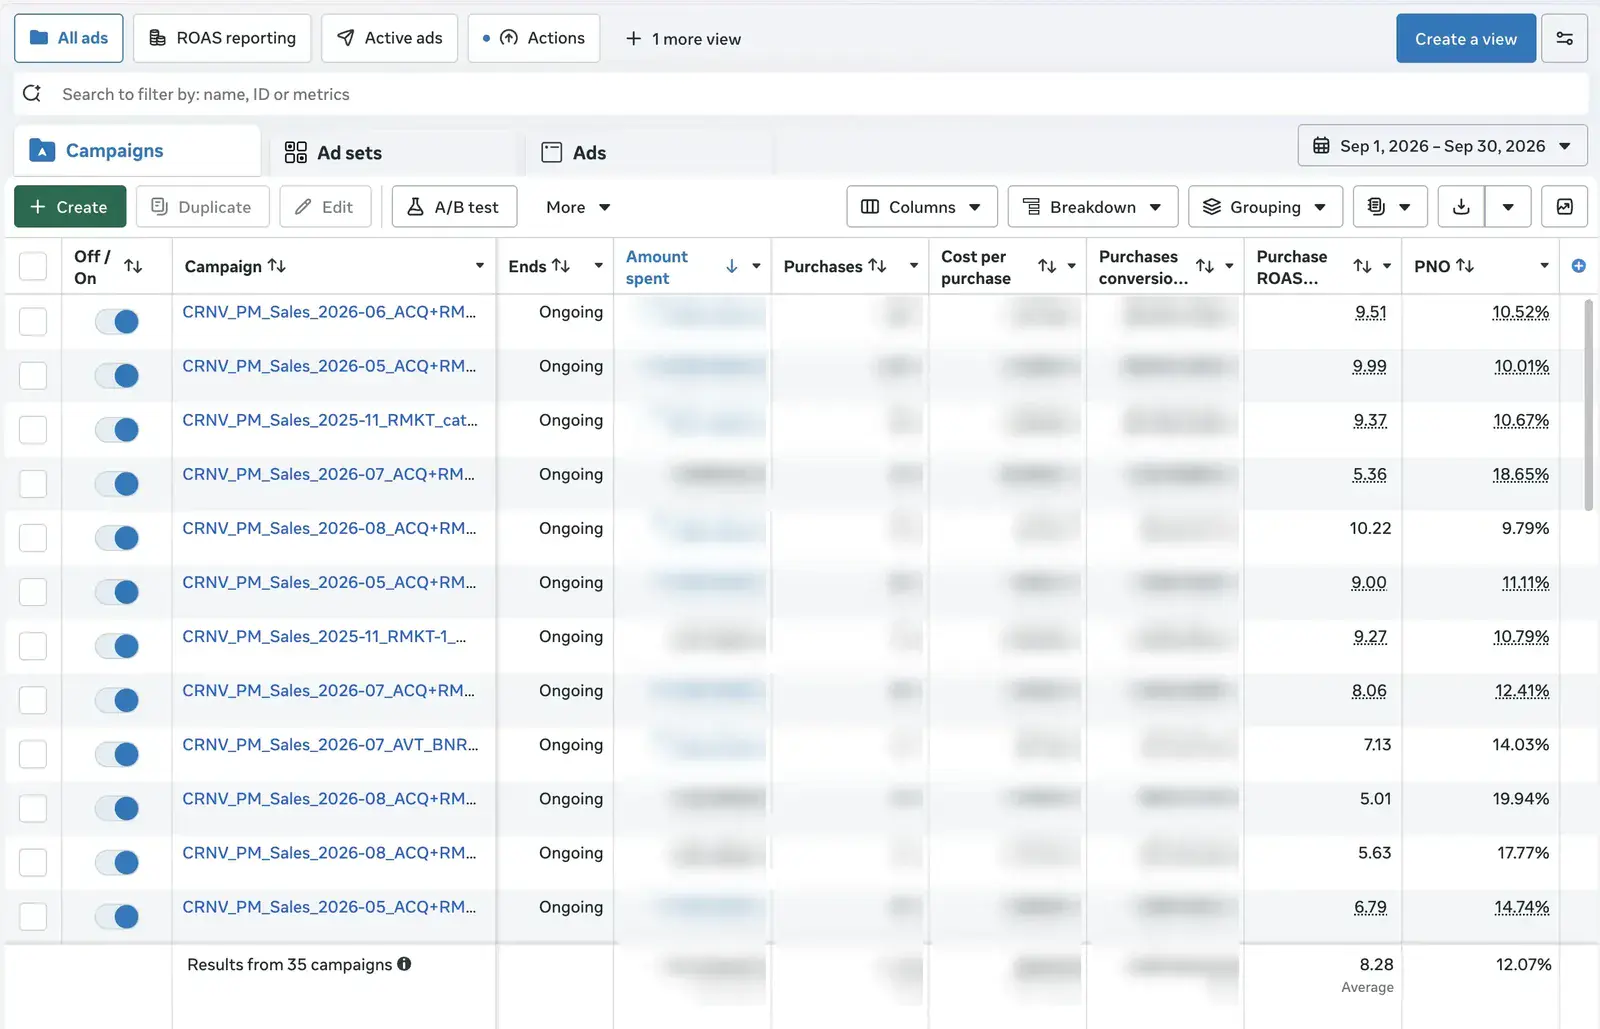This screenshot has width=1600, height=1029.
Task: Toggle off CRNV_PM_Sales_2026-06_ACQ+RM campaign
Action: 117,321
